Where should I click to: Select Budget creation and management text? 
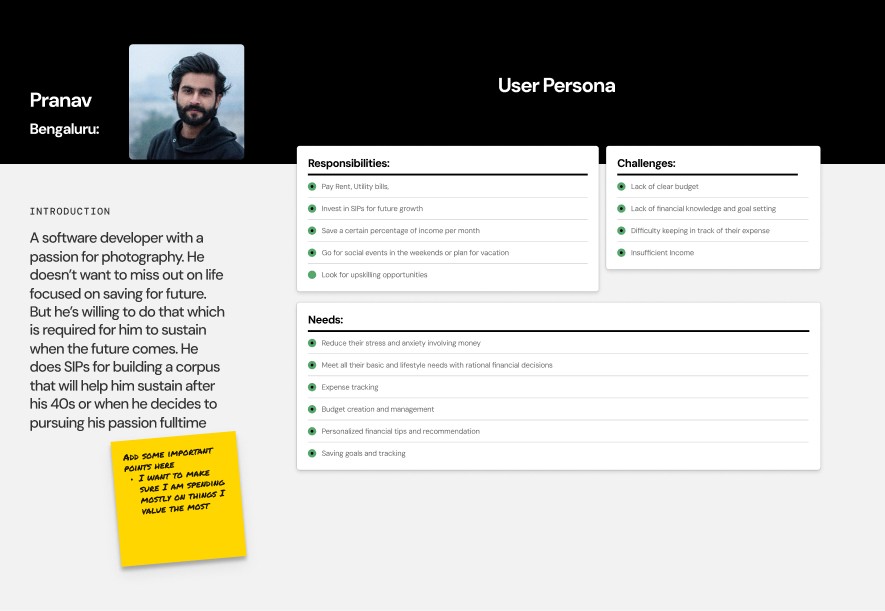click(378, 409)
